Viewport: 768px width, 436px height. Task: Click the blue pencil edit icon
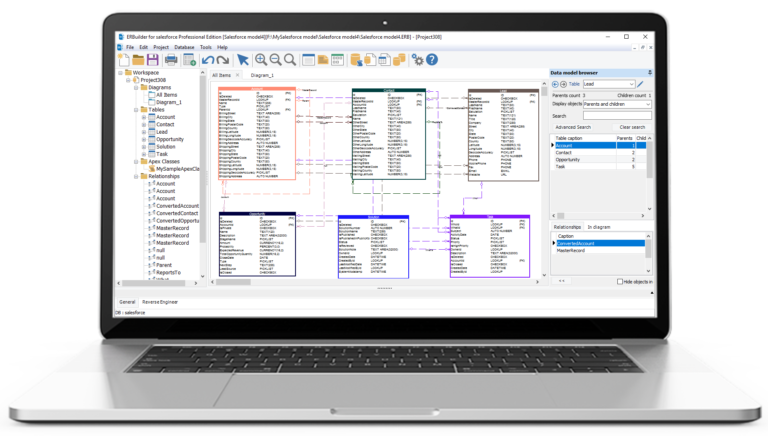click(640, 84)
